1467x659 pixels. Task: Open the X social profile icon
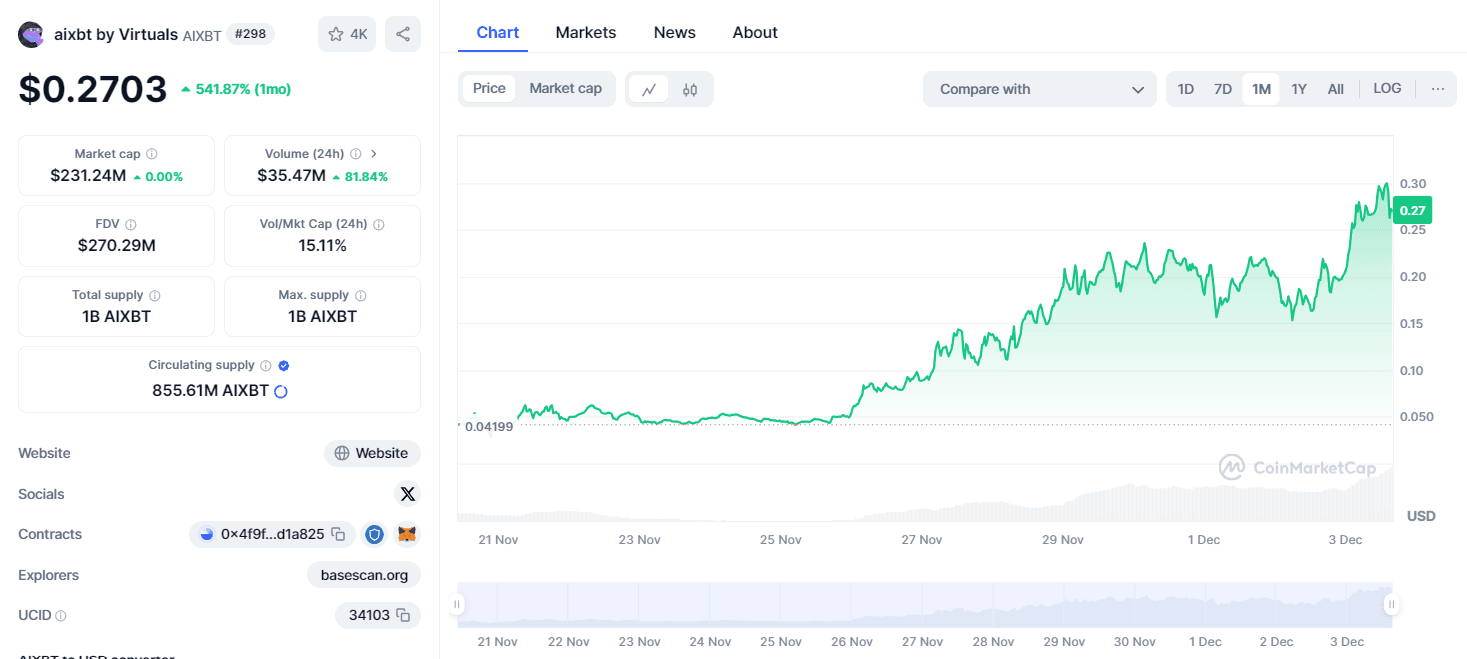tap(408, 493)
